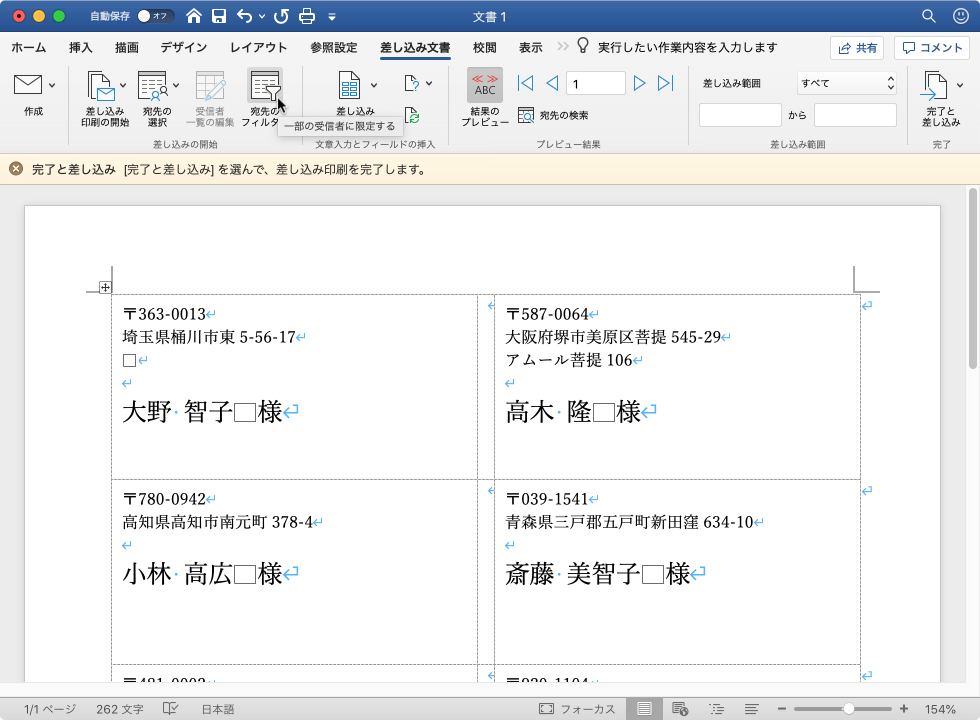Open the ホーム tab
Viewport: 980px width, 720px height.
[x=29, y=48]
